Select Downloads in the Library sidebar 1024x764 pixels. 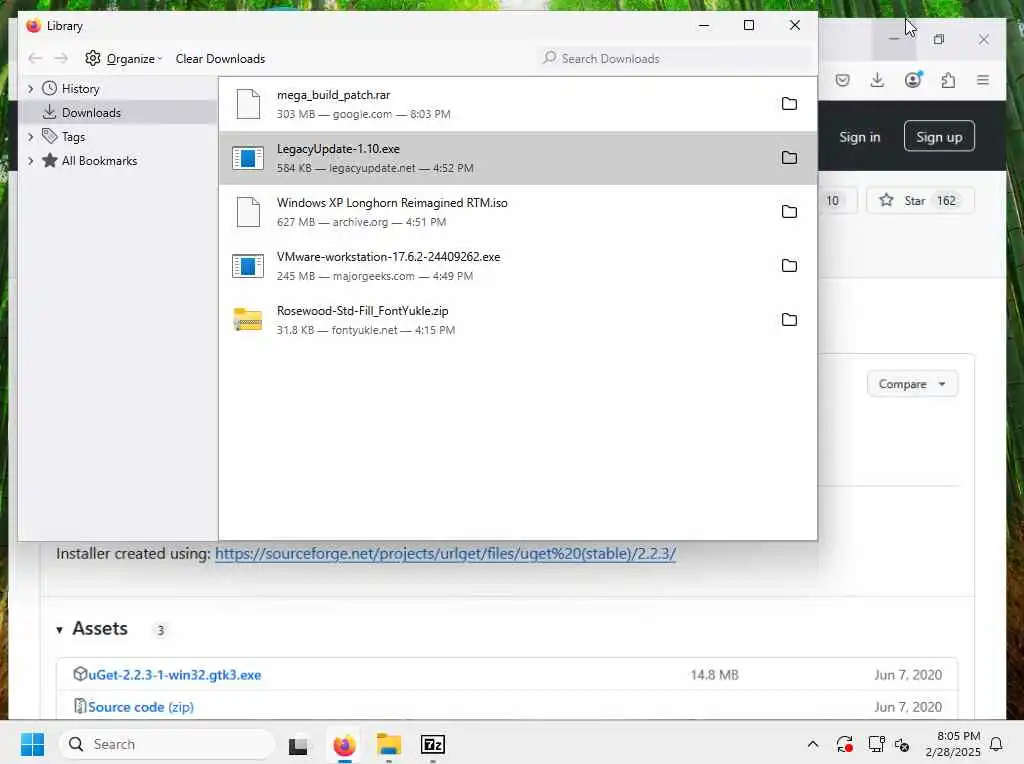(91, 112)
